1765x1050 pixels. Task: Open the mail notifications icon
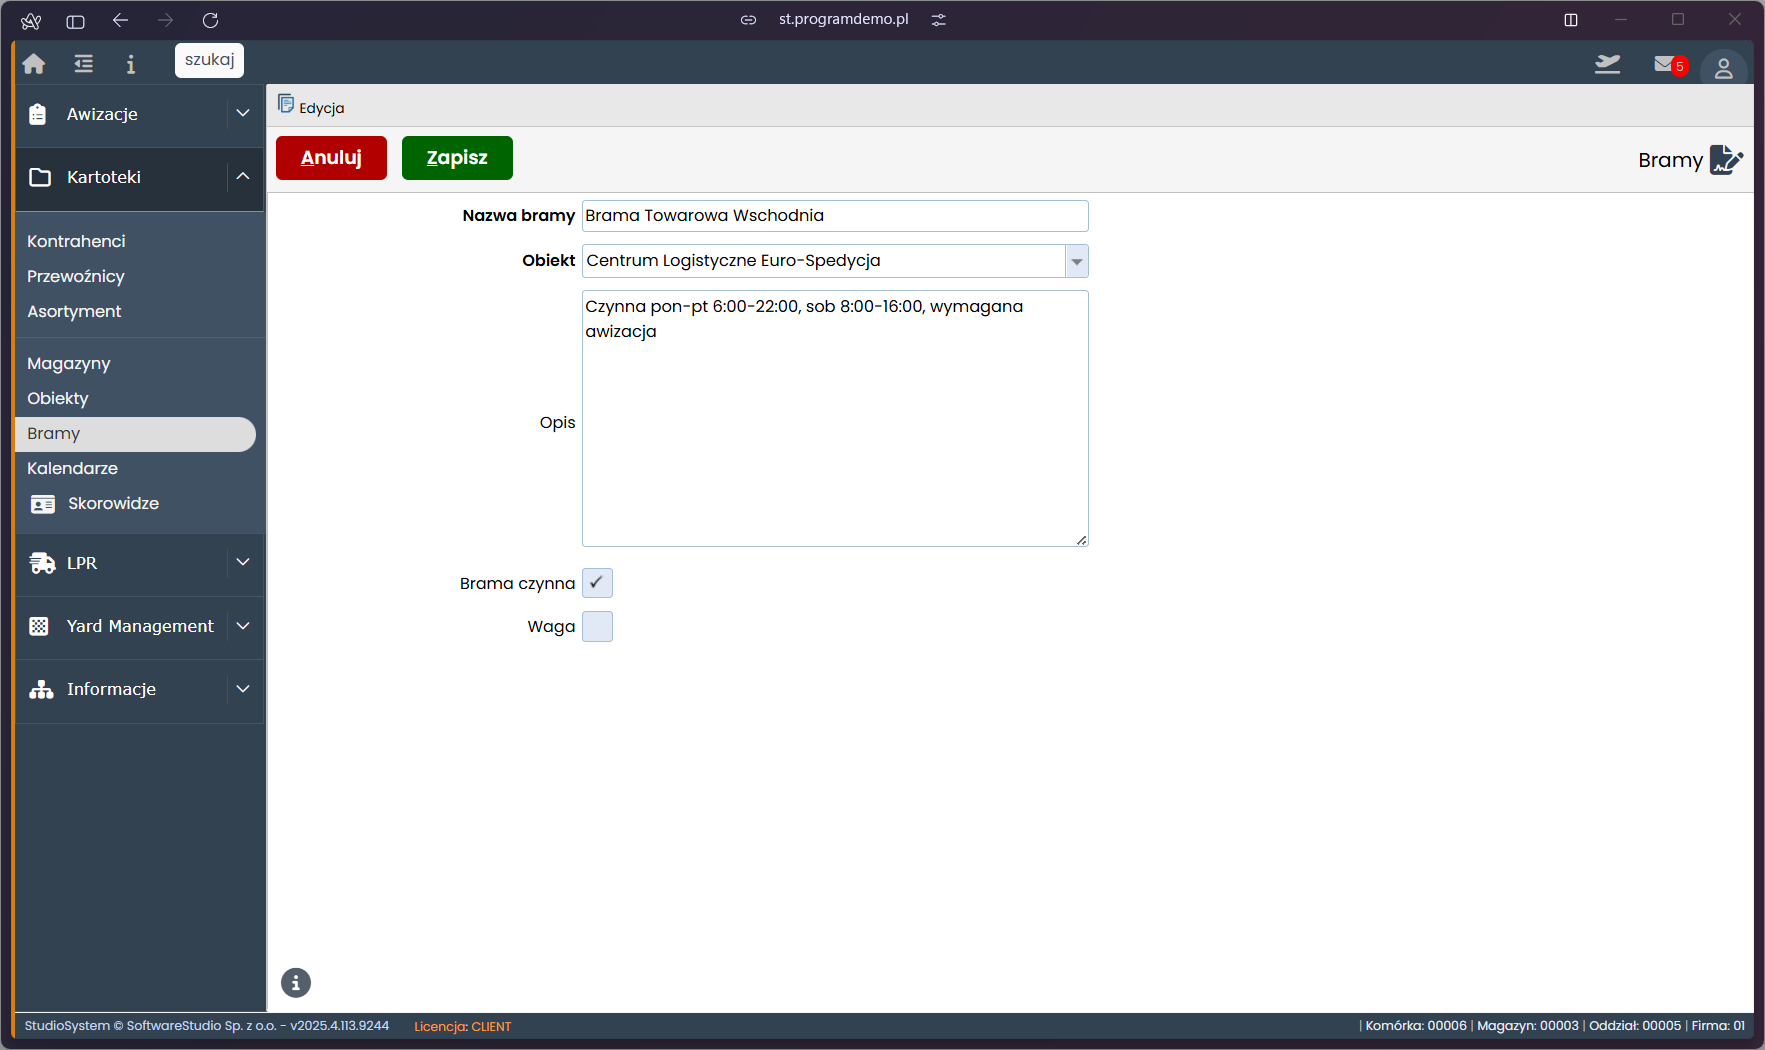coord(1667,65)
